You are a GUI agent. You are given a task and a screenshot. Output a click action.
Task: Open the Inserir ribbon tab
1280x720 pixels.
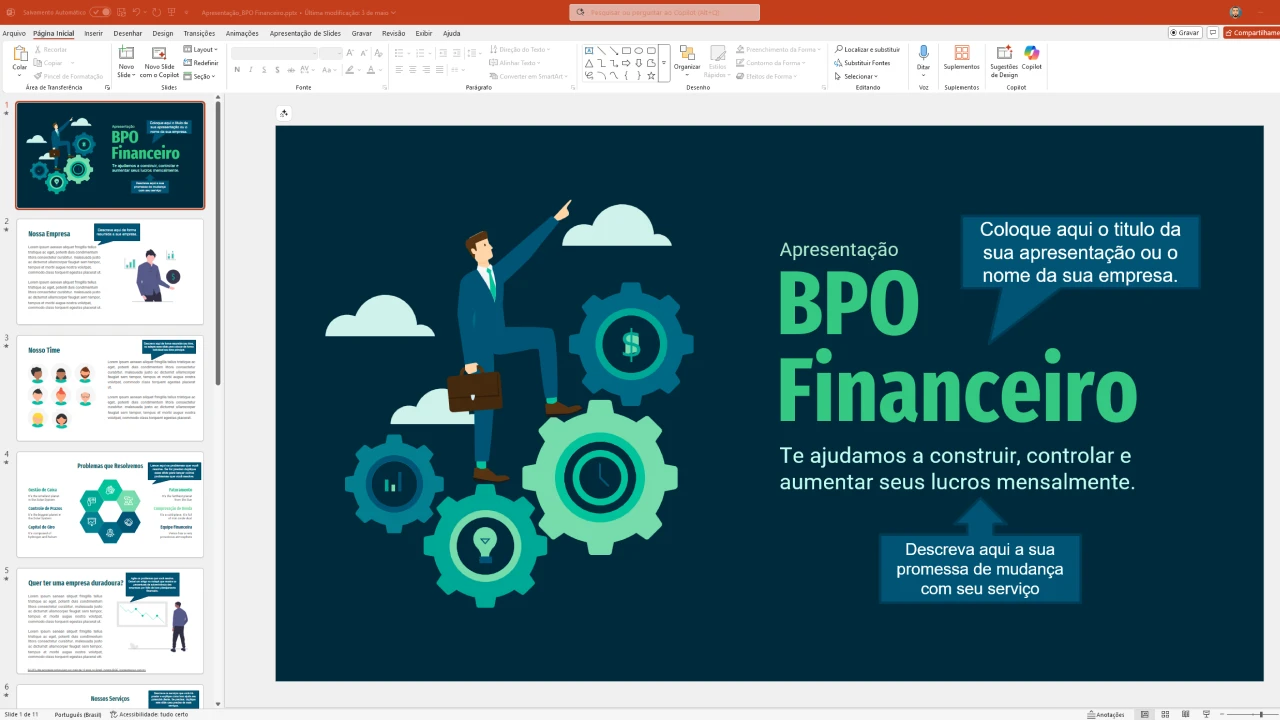tap(93, 33)
